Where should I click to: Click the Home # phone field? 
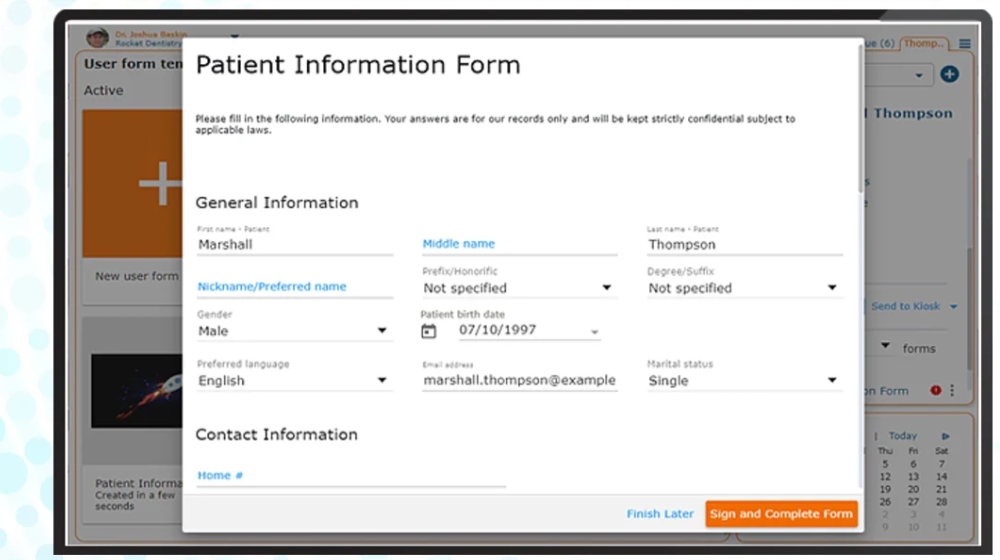click(351, 476)
